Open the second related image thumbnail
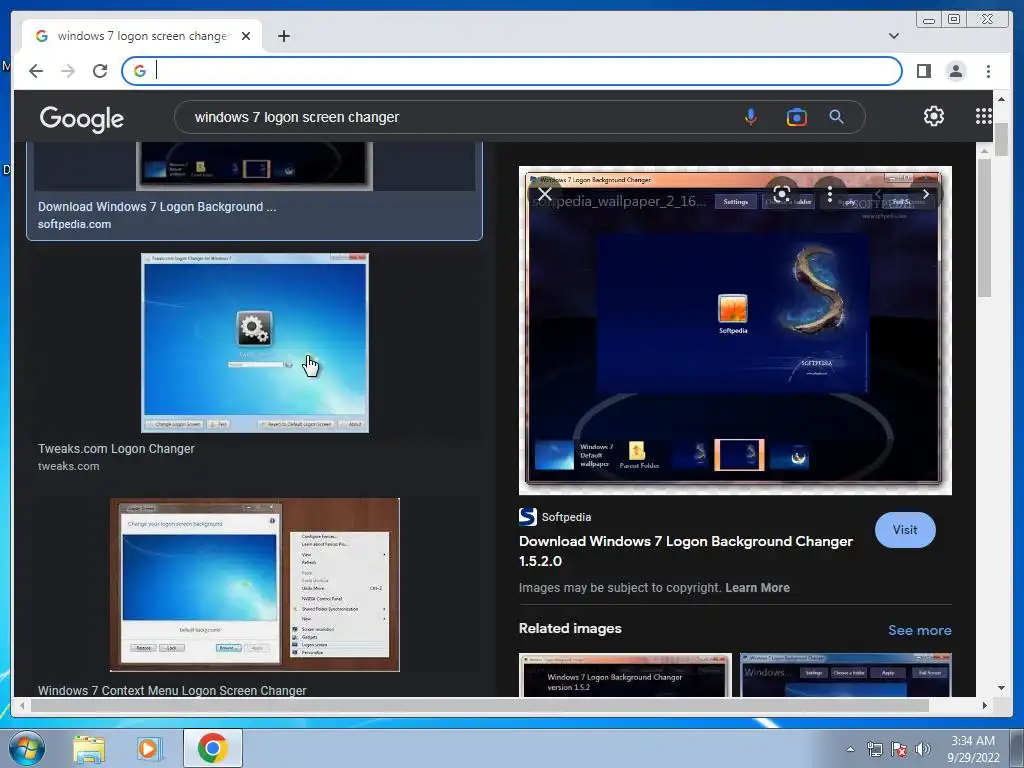Image resolution: width=1024 pixels, height=768 pixels. (x=846, y=675)
